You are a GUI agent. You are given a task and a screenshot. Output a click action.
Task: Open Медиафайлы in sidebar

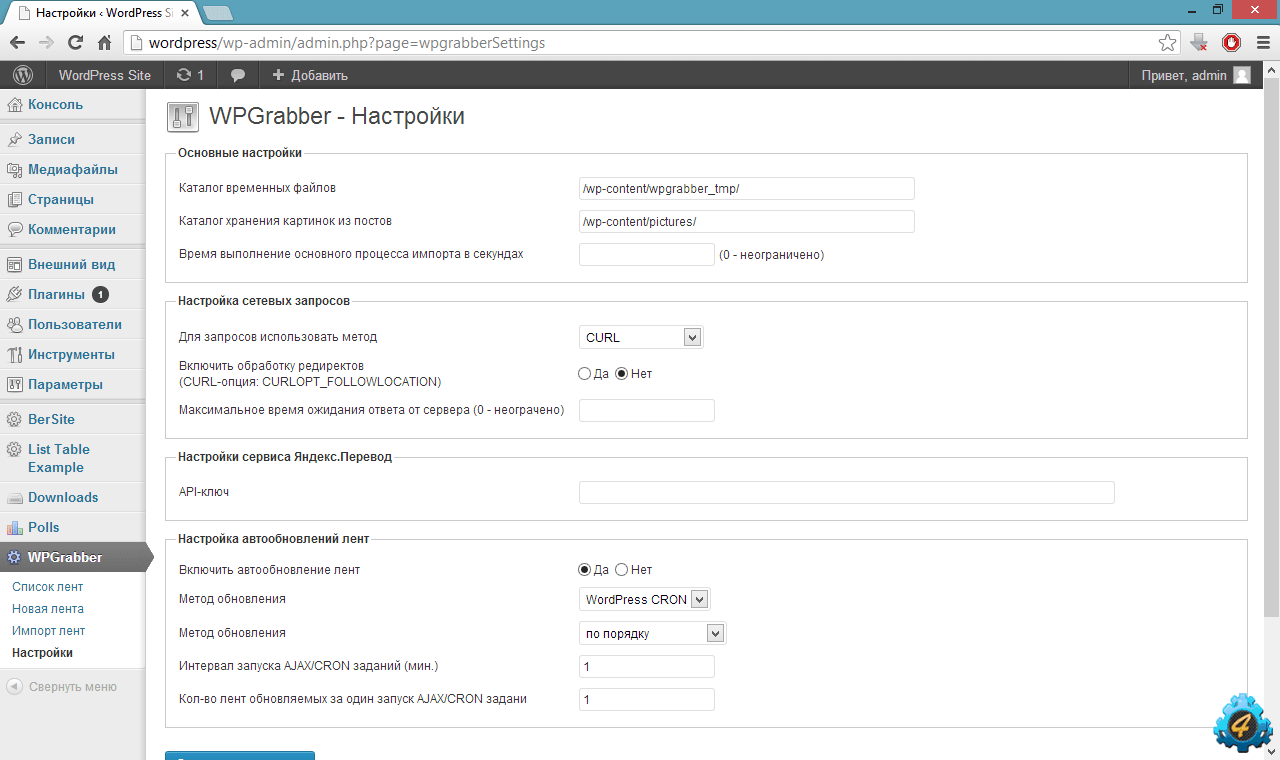(x=72, y=169)
